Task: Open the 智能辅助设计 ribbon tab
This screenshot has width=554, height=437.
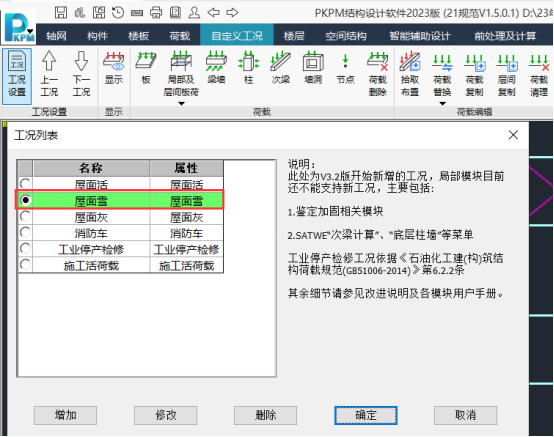Action: (x=420, y=36)
